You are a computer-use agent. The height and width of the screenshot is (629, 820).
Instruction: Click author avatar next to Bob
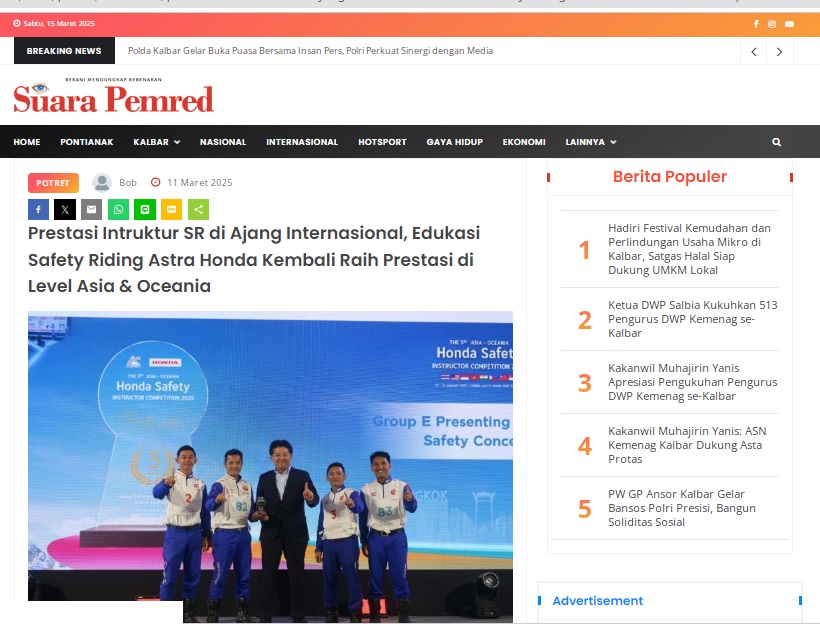[x=102, y=182]
